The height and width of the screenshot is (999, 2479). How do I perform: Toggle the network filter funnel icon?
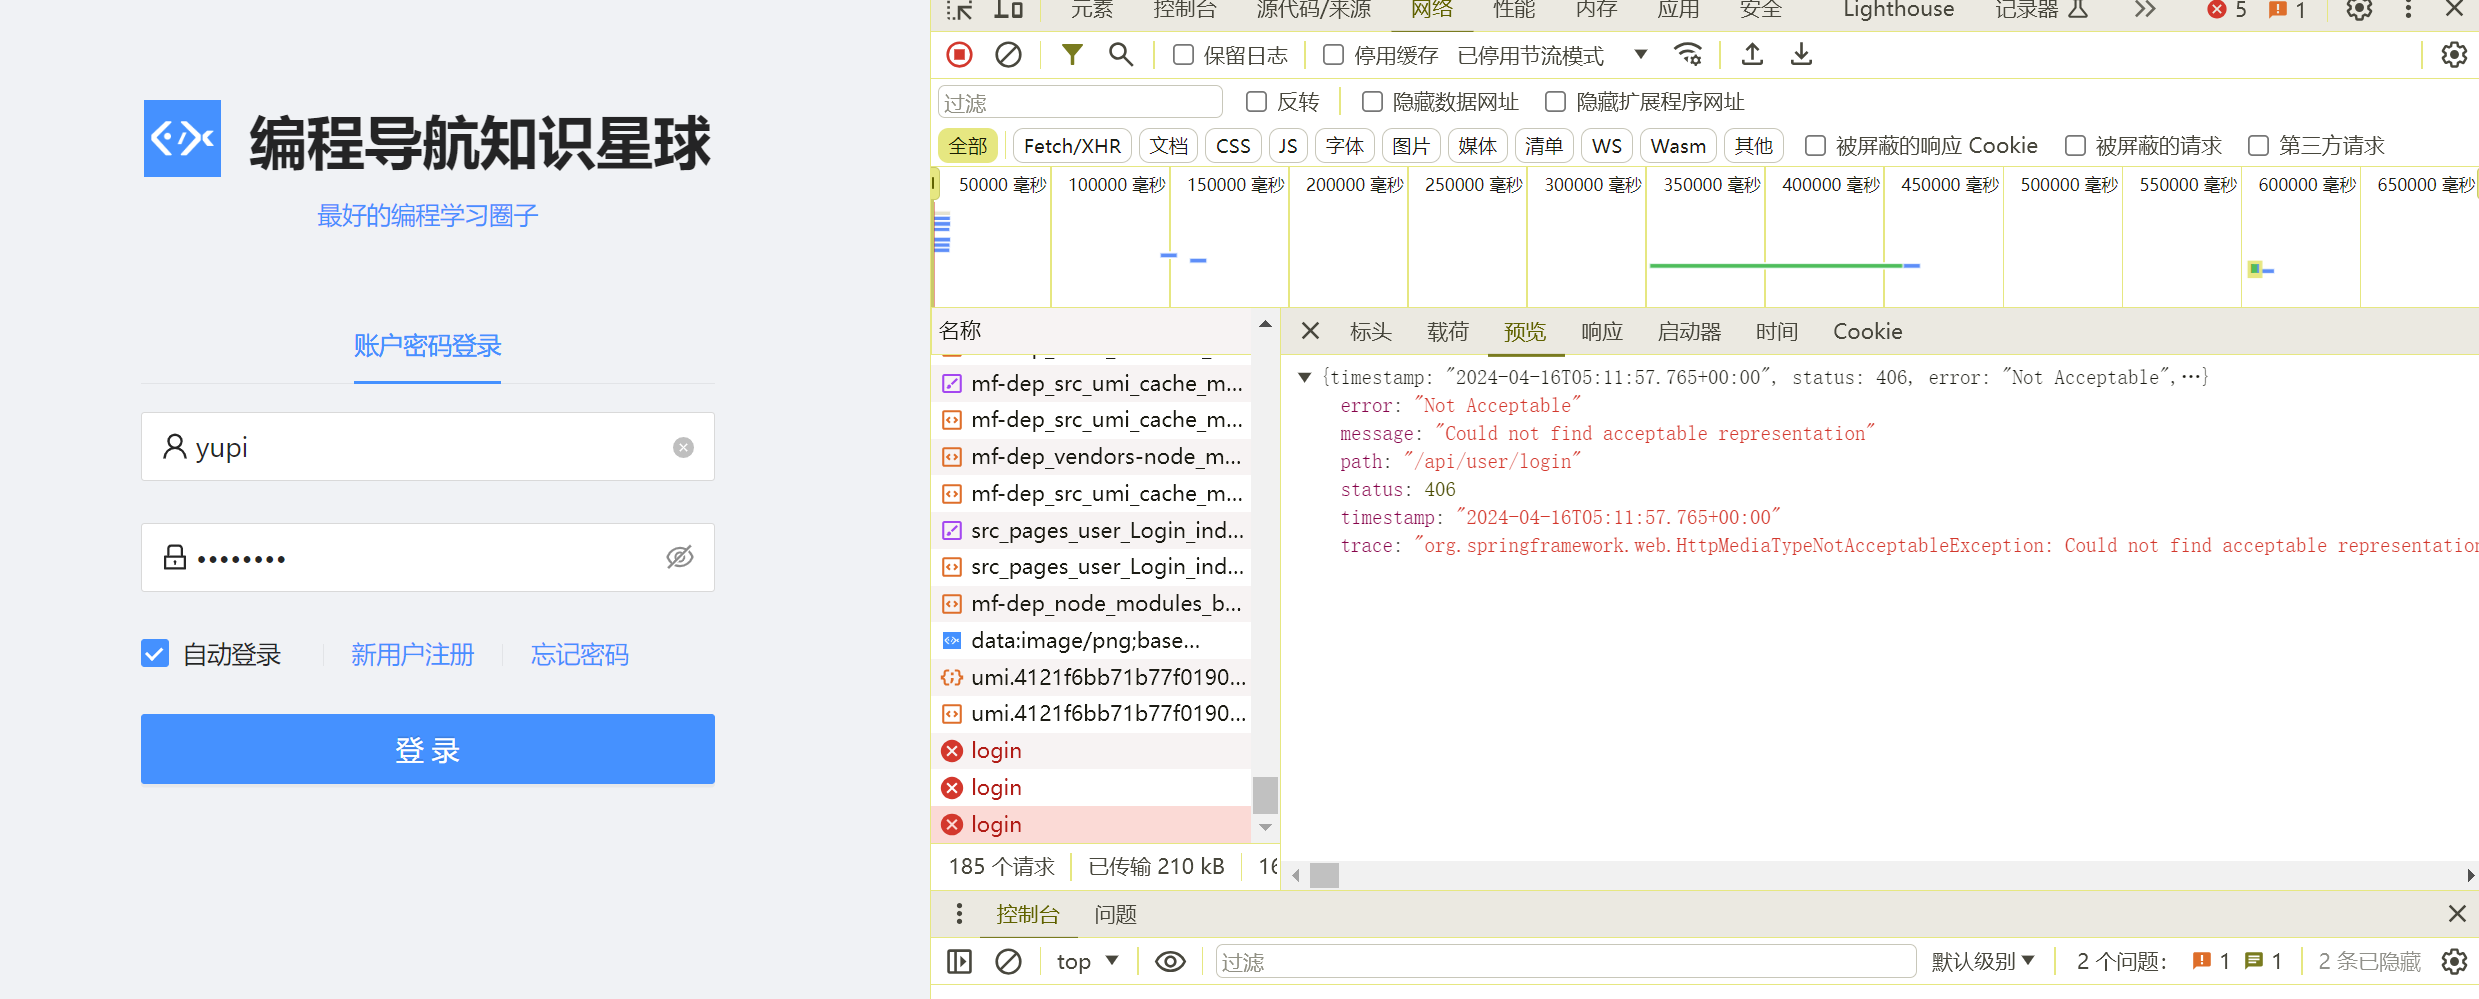(x=1072, y=54)
